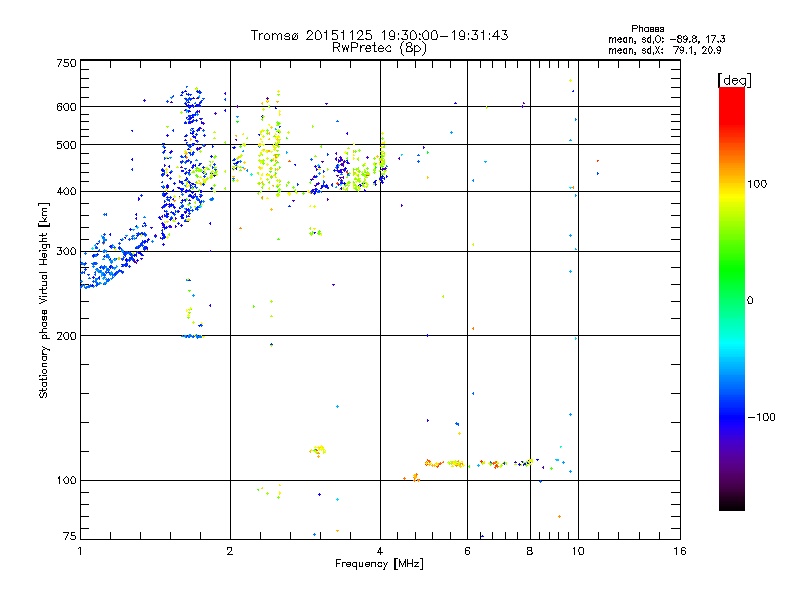The width and height of the screenshot is (800, 600).
Task: Click the 'mean, sd,O: -89.8, 17.3' statistic
Action: point(666,39)
